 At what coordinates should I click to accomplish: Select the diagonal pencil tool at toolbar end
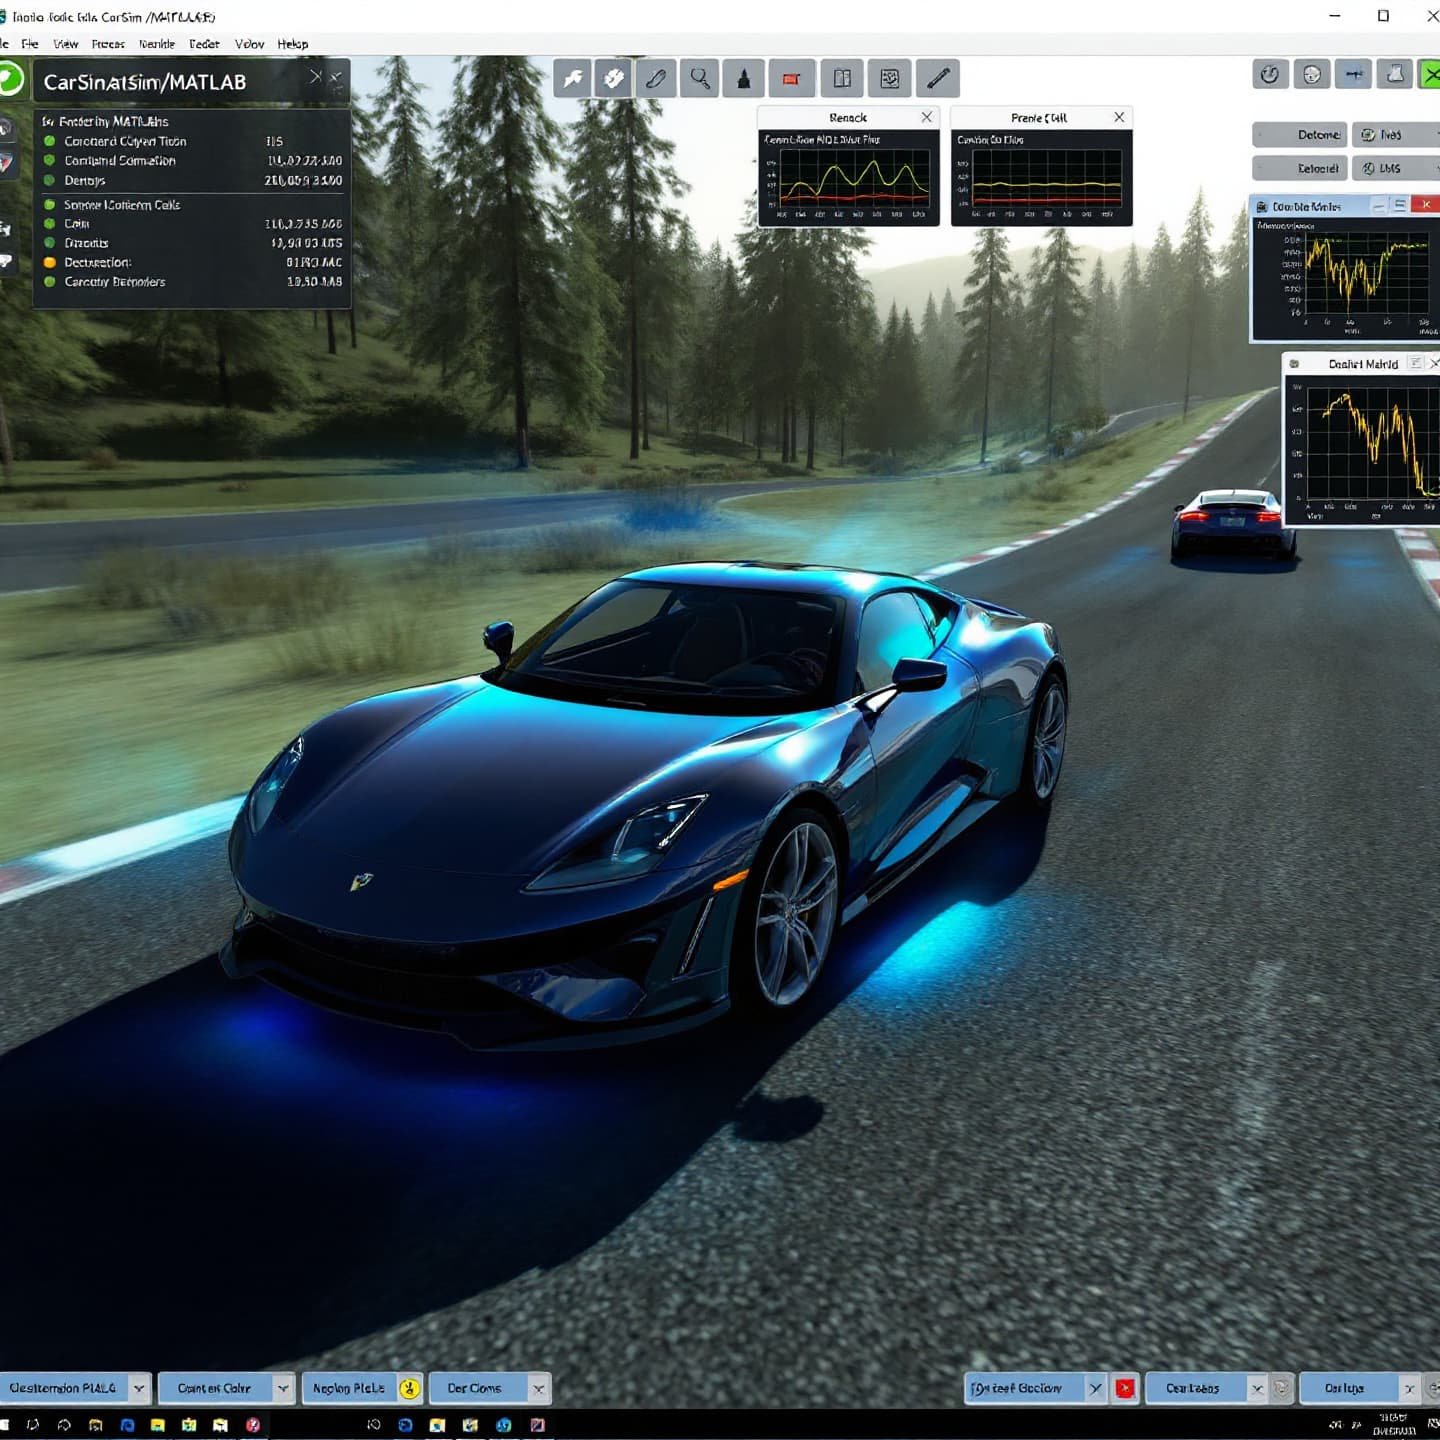938,78
